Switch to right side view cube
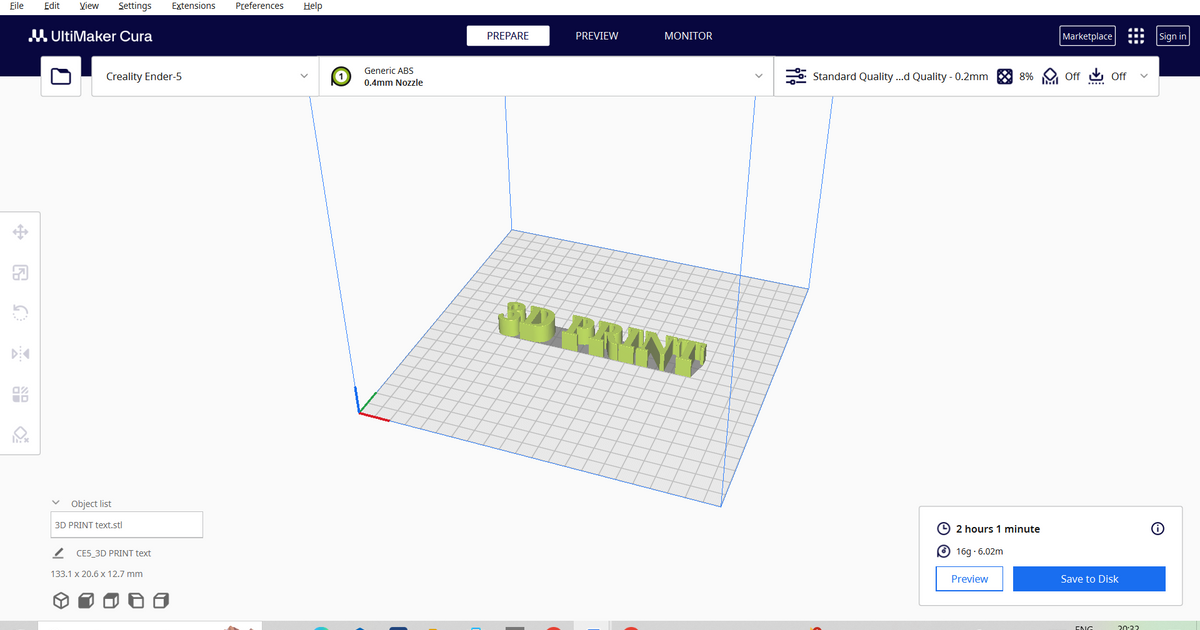 tap(161, 601)
